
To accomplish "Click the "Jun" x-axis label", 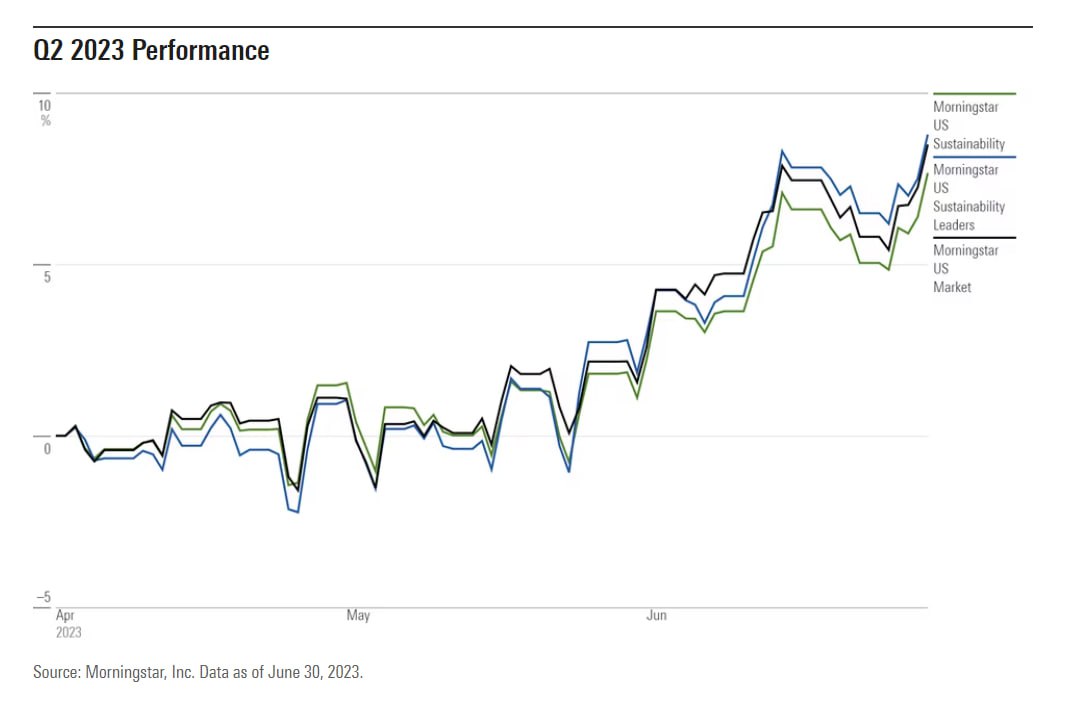I will (x=656, y=616).
